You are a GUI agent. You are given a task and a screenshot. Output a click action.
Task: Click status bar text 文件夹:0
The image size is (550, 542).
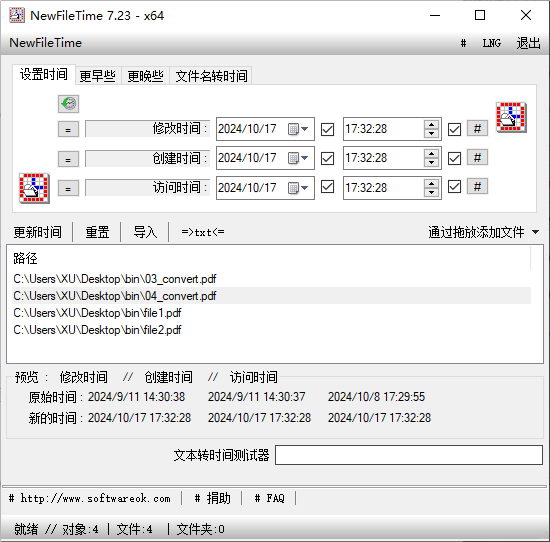click(x=200, y=529)
